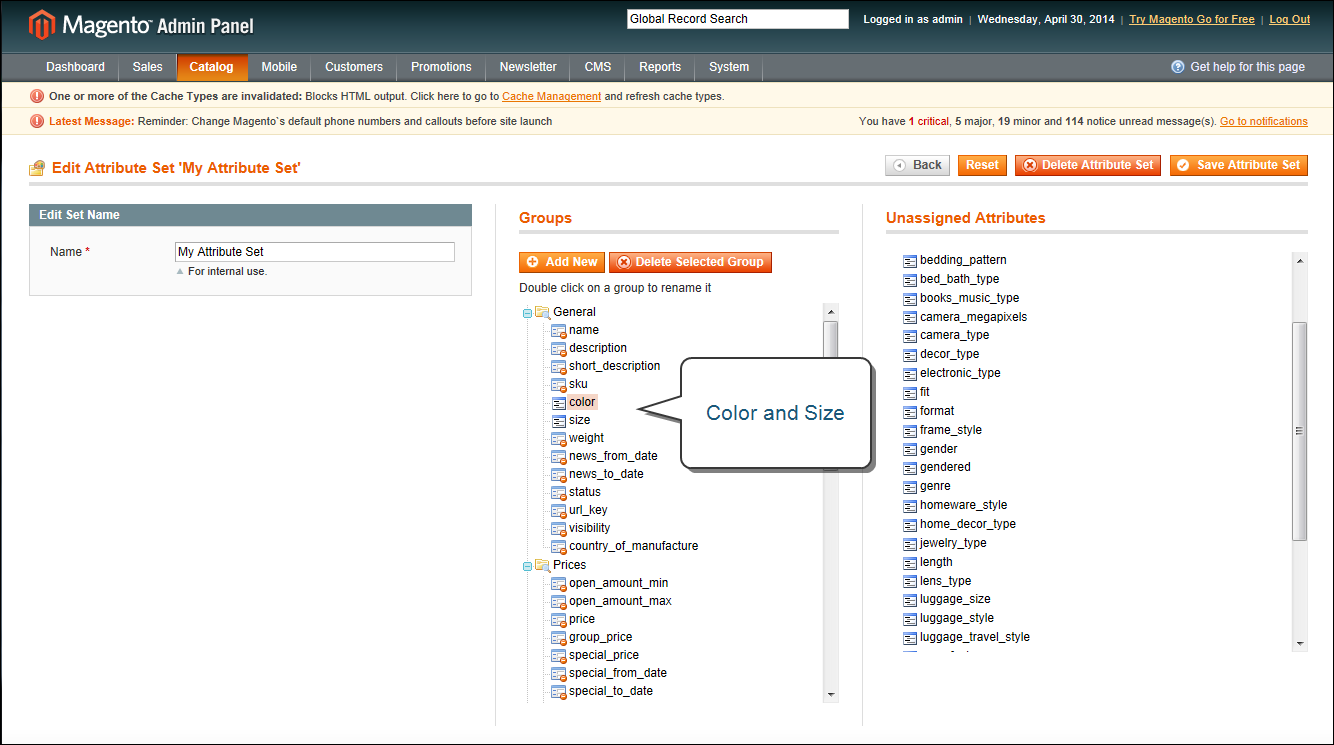1334x745 pixels.
Task: Click the icon beside lens_type
Action: [x=910, y=582]
